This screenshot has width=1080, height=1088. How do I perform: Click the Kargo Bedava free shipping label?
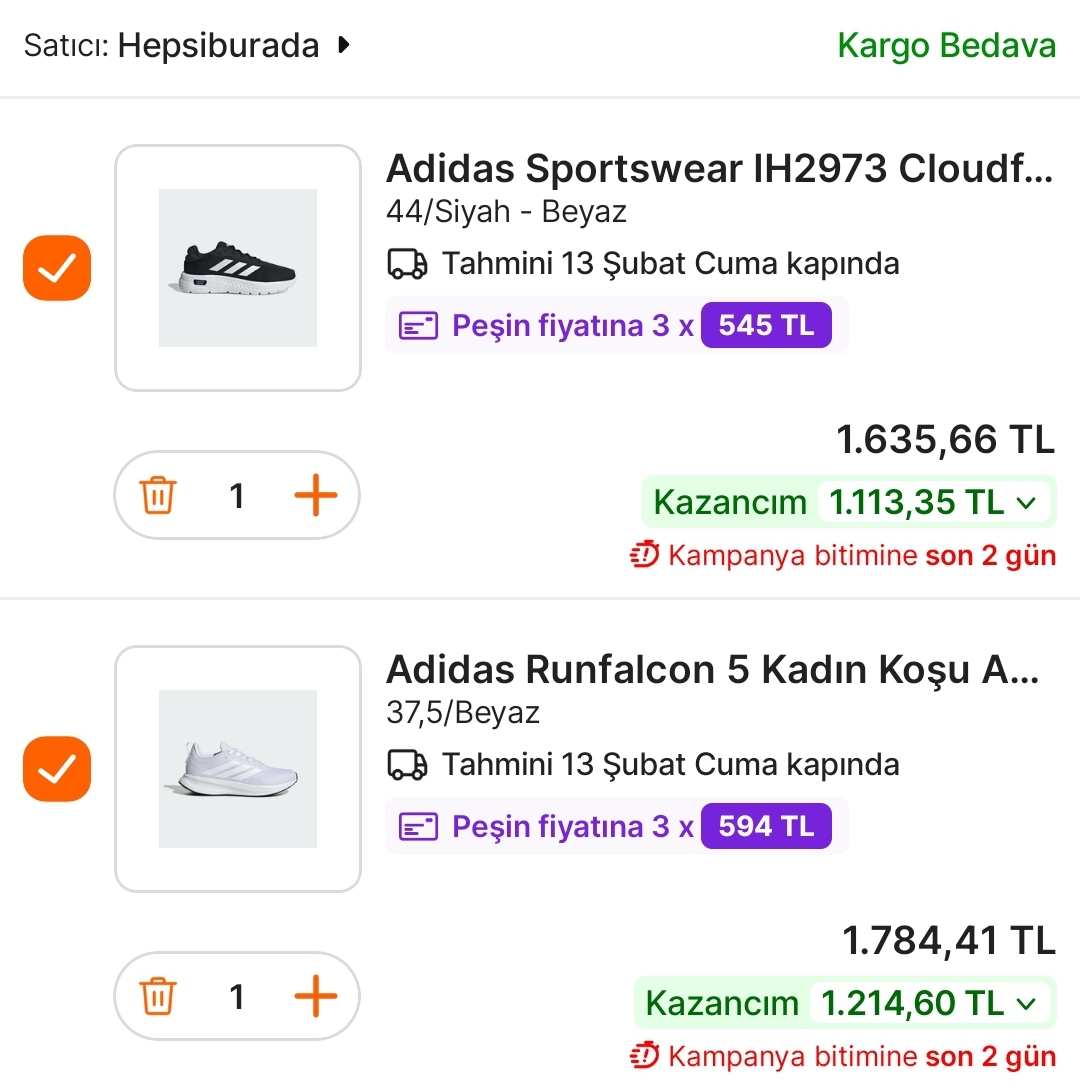(946, 45)
